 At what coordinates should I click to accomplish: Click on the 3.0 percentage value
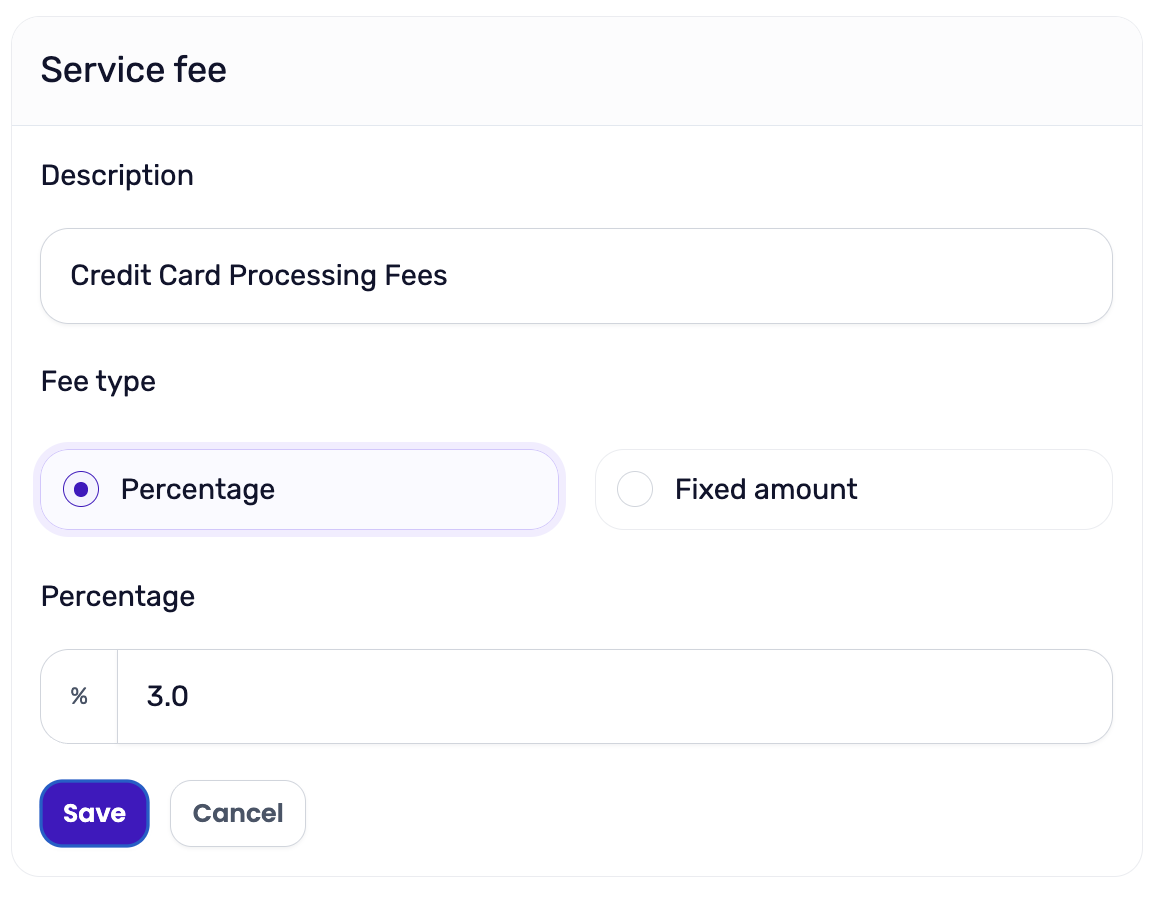[167, 697]
